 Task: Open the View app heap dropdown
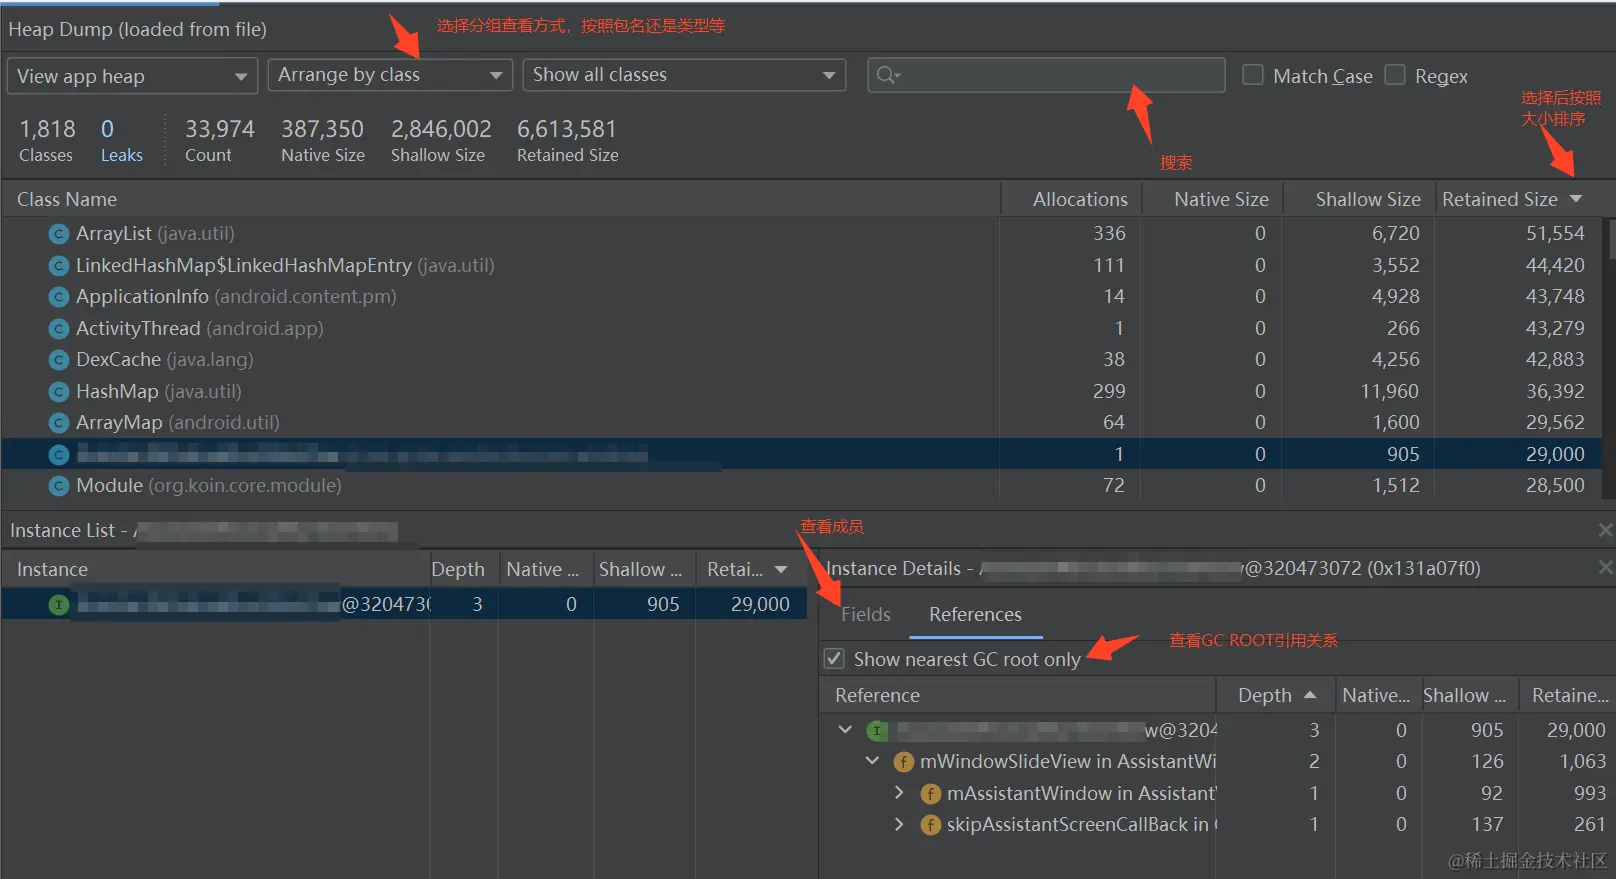(132, 76)
